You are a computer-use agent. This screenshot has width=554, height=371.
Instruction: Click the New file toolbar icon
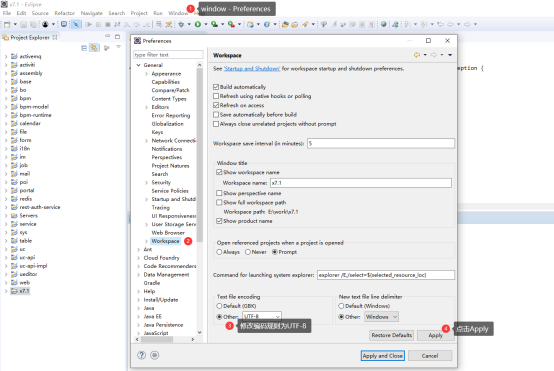point(7,24)
